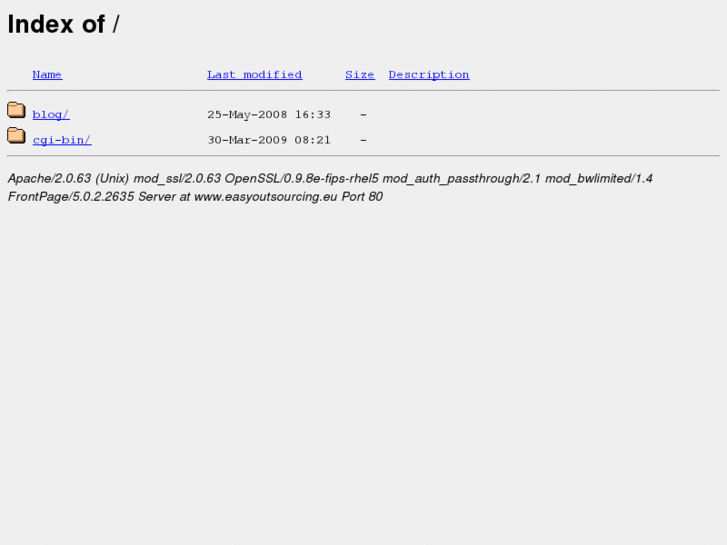The height and width of the screenshot is (545, 727).
Task: Click the mod_bwlimited/1.4 text in signature
Action: tap(599, 179)
